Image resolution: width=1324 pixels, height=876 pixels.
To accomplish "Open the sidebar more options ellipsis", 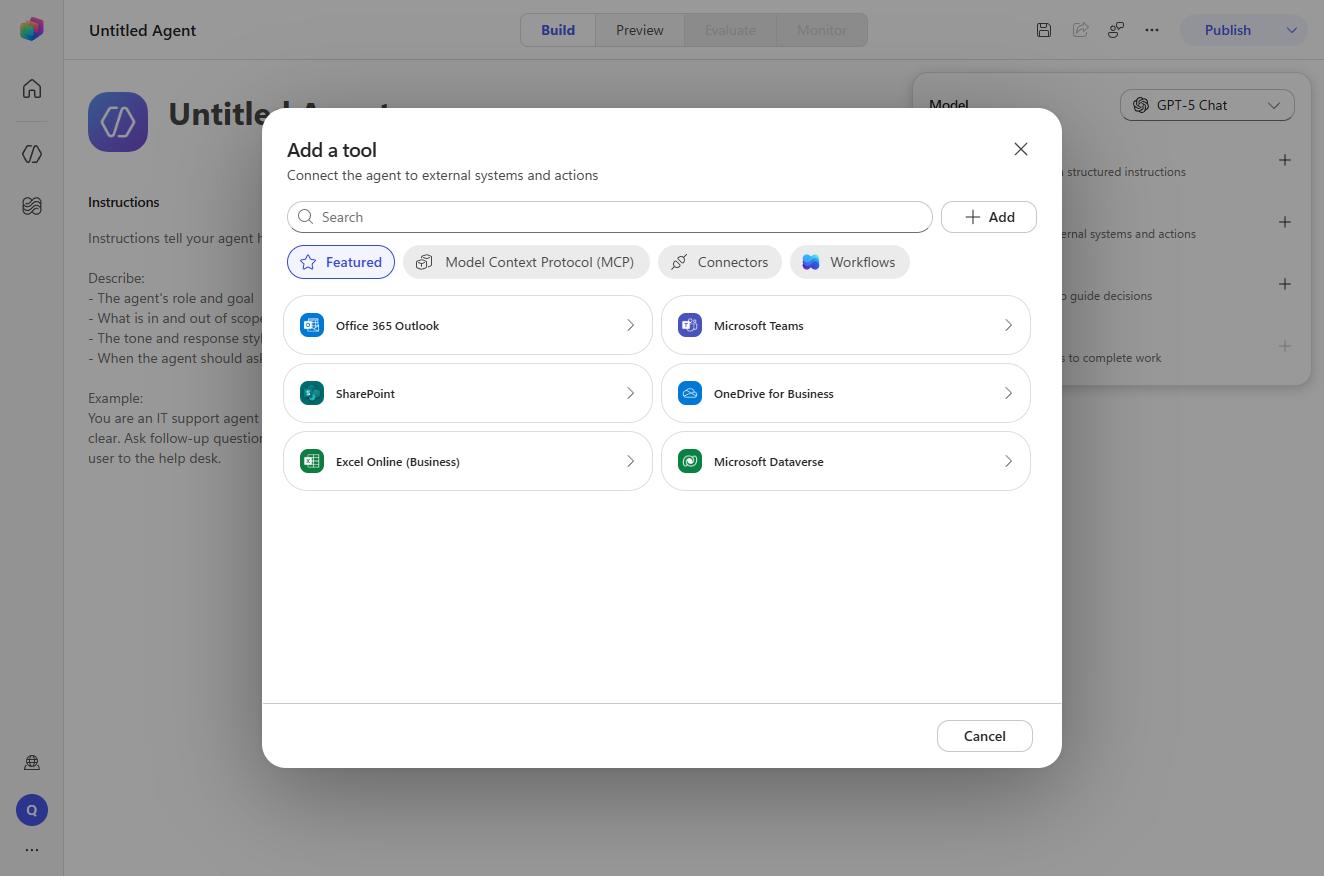I will (x=32, y=850).
